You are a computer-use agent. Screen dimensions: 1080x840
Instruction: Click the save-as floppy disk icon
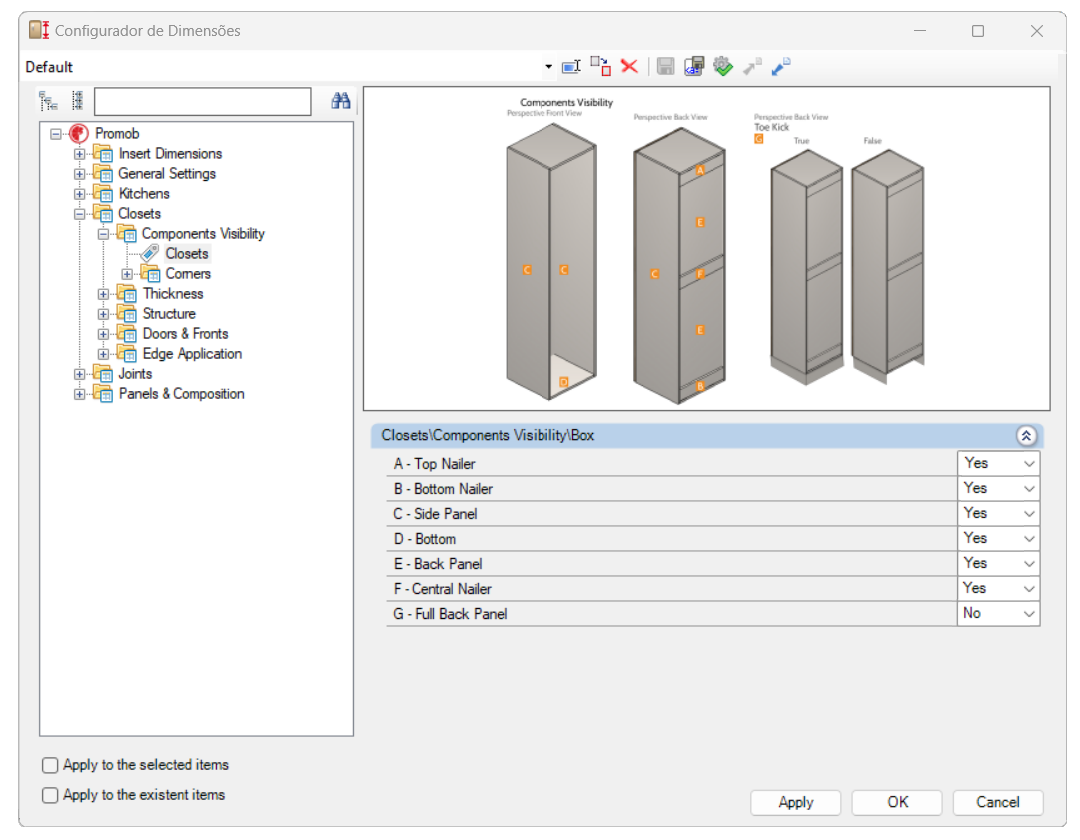(694, 67)
